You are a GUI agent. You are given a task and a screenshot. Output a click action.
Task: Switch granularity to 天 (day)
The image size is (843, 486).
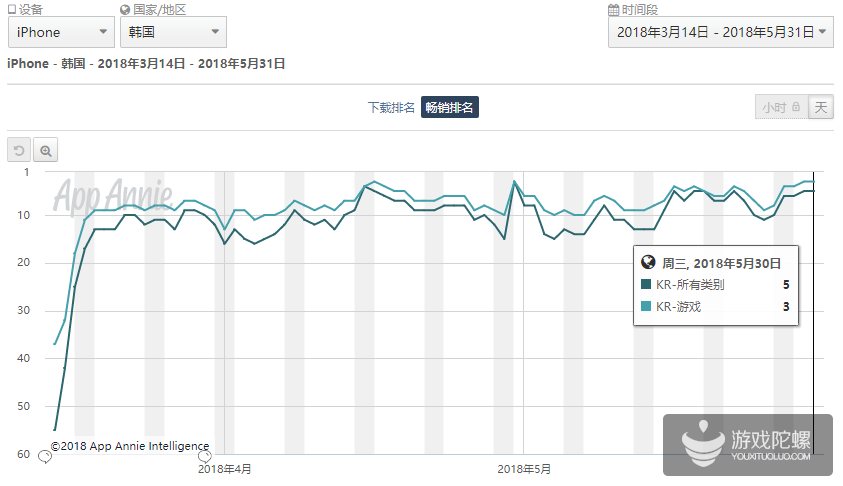click(x=821, y=107)
